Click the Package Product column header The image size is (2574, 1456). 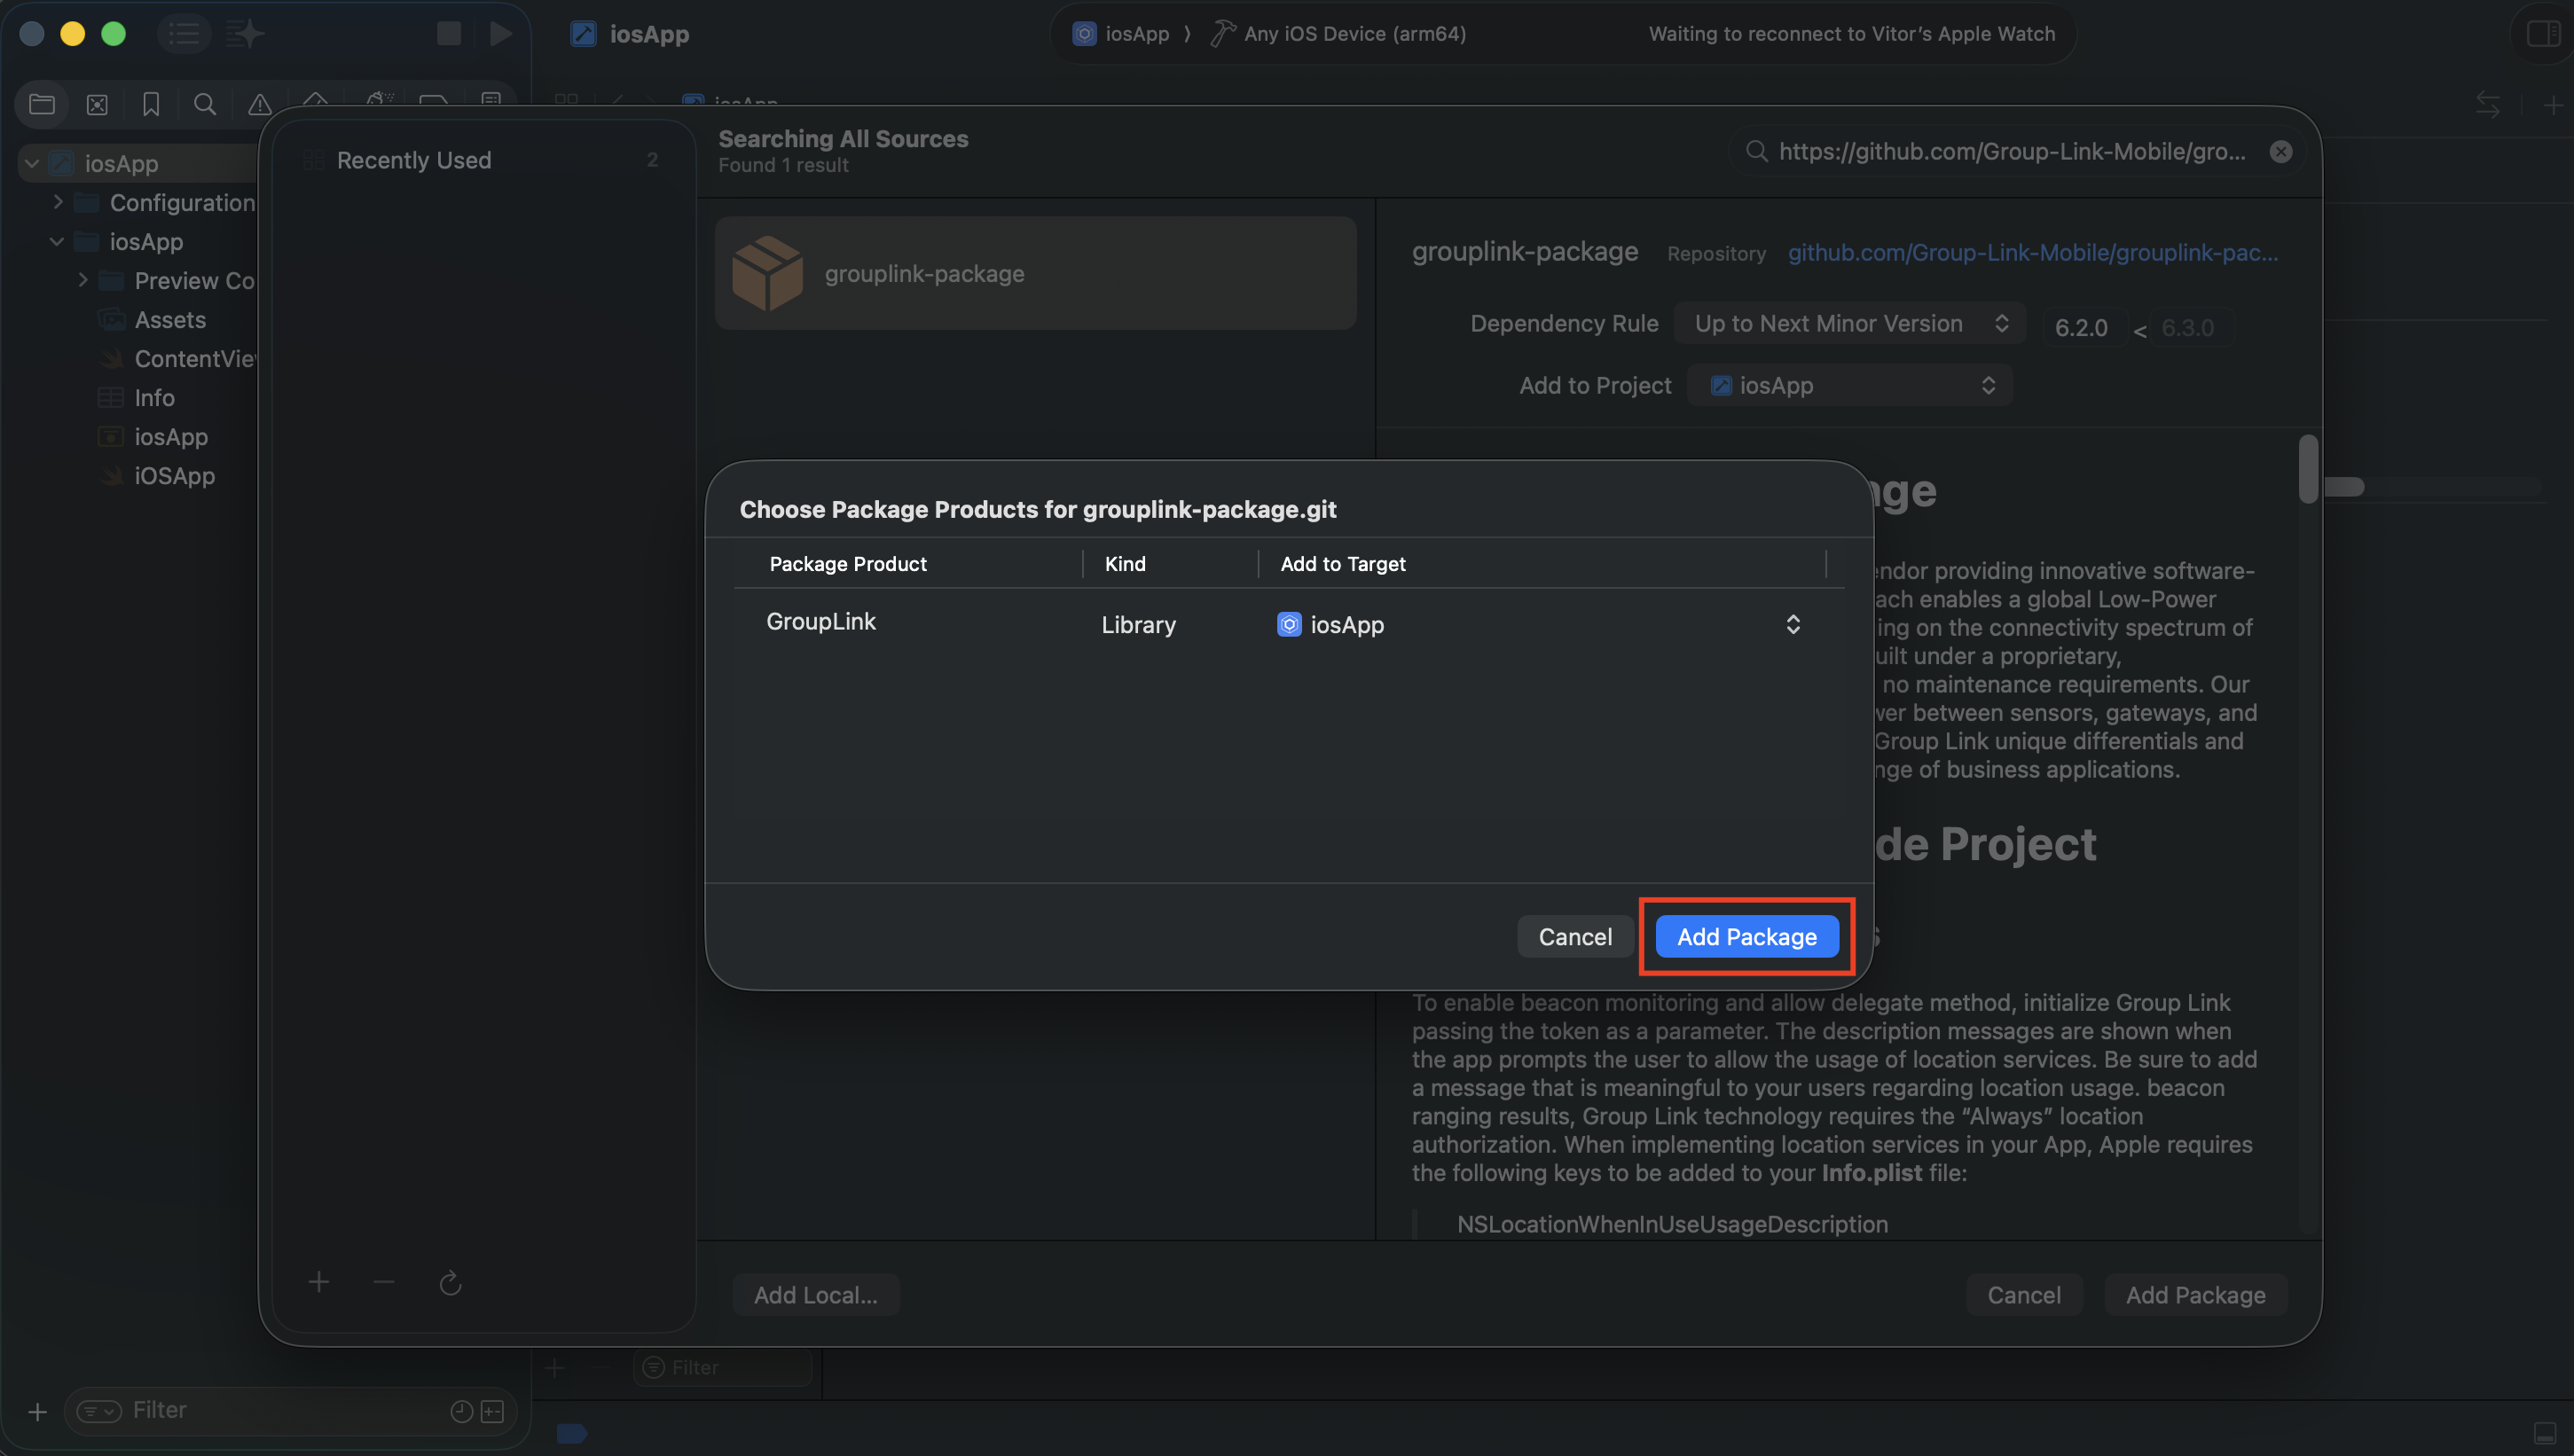(848, 564)
